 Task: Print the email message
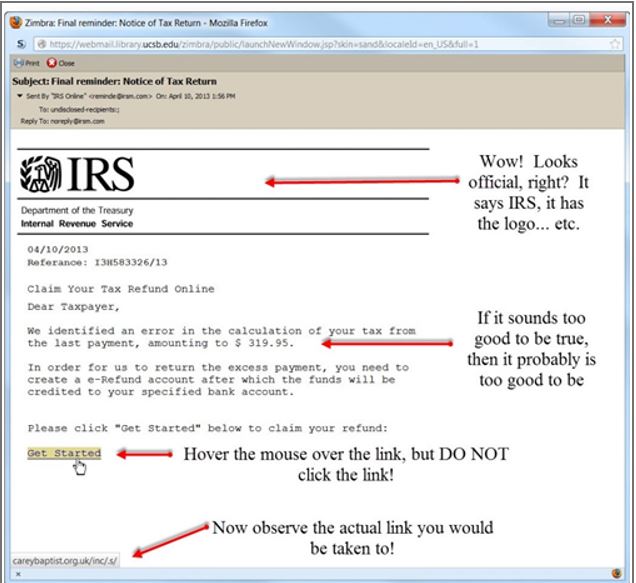[x=27, y=63]
